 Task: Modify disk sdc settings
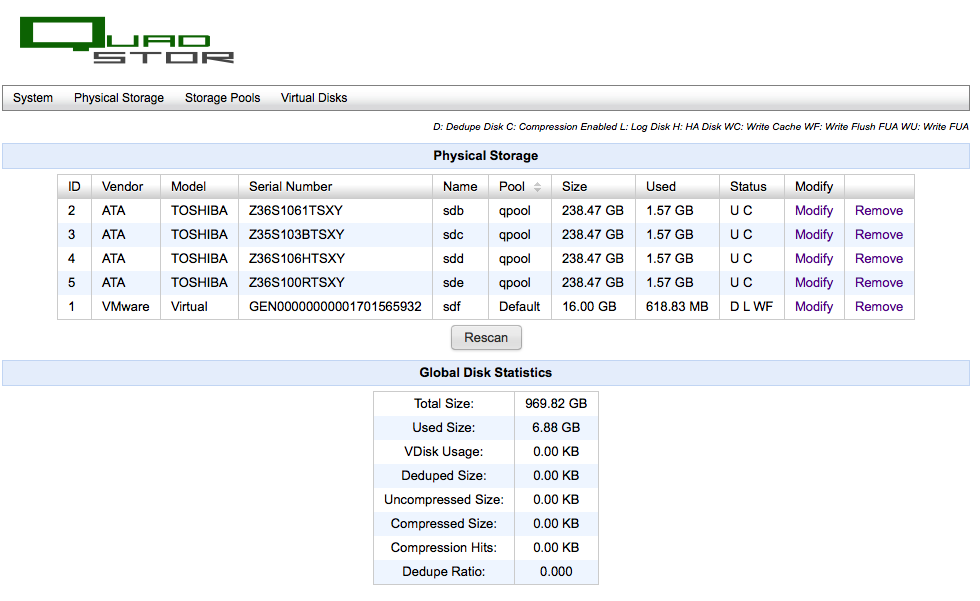click(814, 235)
